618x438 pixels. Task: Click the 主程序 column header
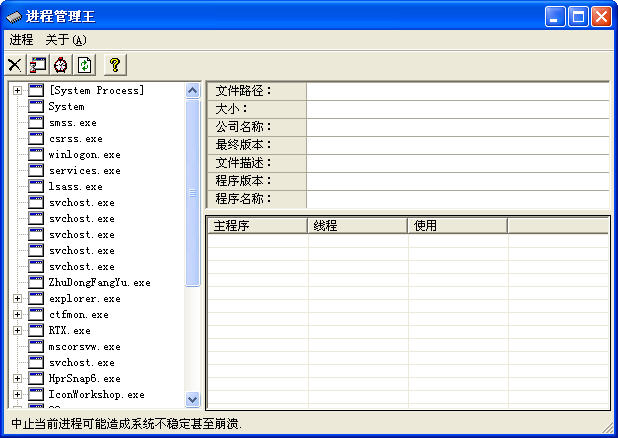(256, 226)
